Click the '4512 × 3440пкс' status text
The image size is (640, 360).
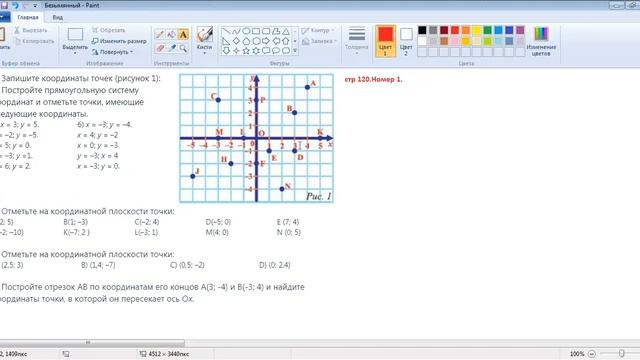pyautogui.click(x=169, y=354)
